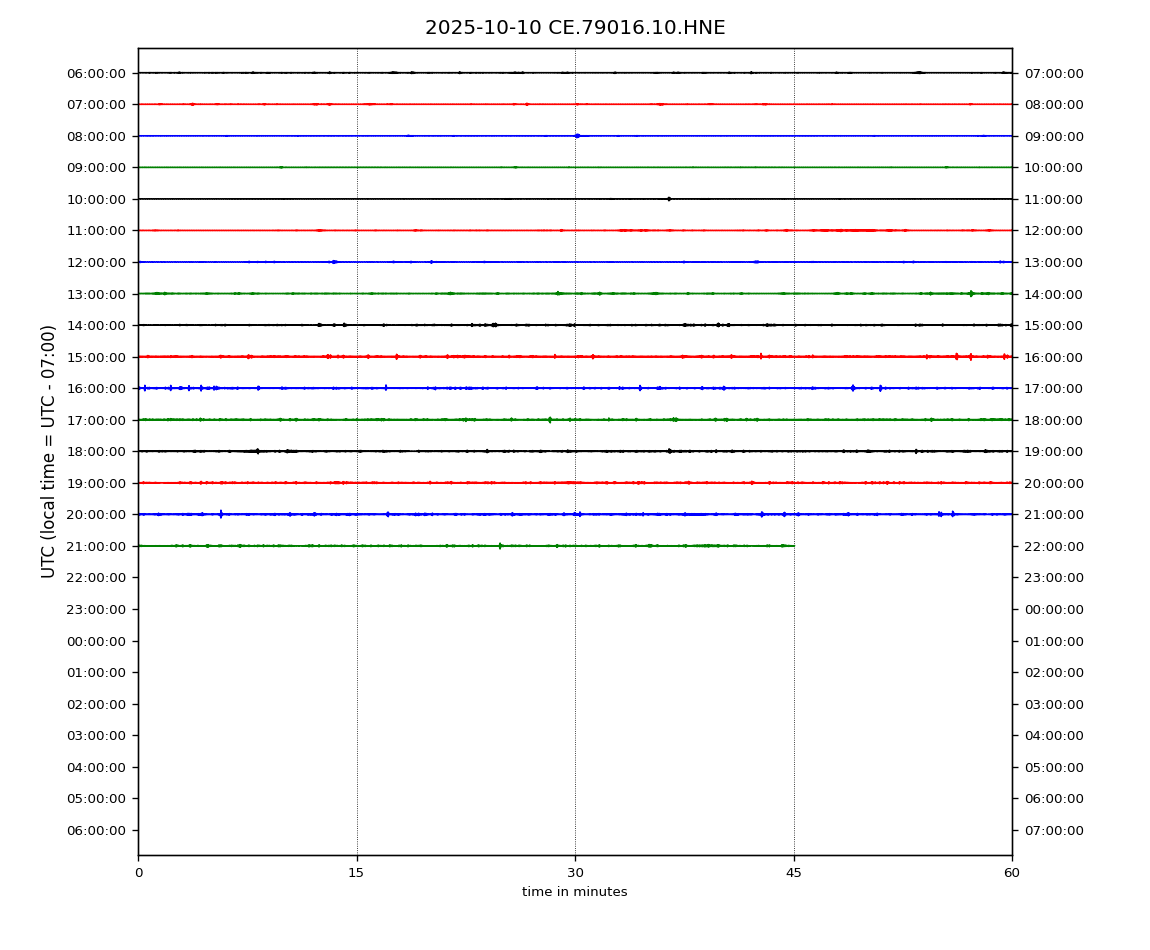Click the blue 08:00:00 trace spike near 30 minutes
Image resolution: width=1150 pixels, height=950 pixels.
coord(577,136)
